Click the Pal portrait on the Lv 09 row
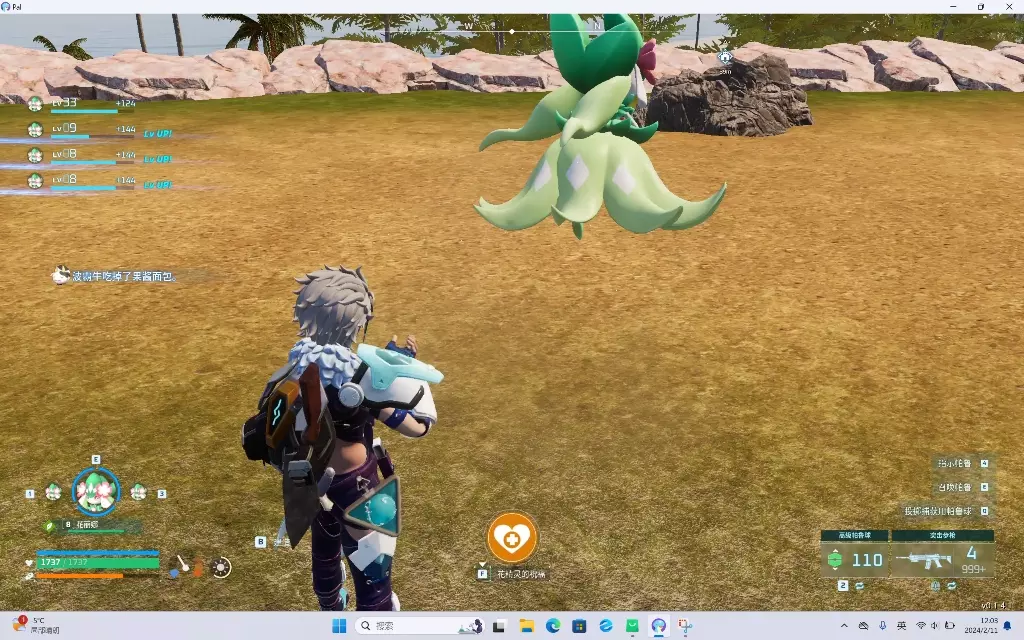Image resolution: width=1024 pixels, height=640 pixels. 35,129
